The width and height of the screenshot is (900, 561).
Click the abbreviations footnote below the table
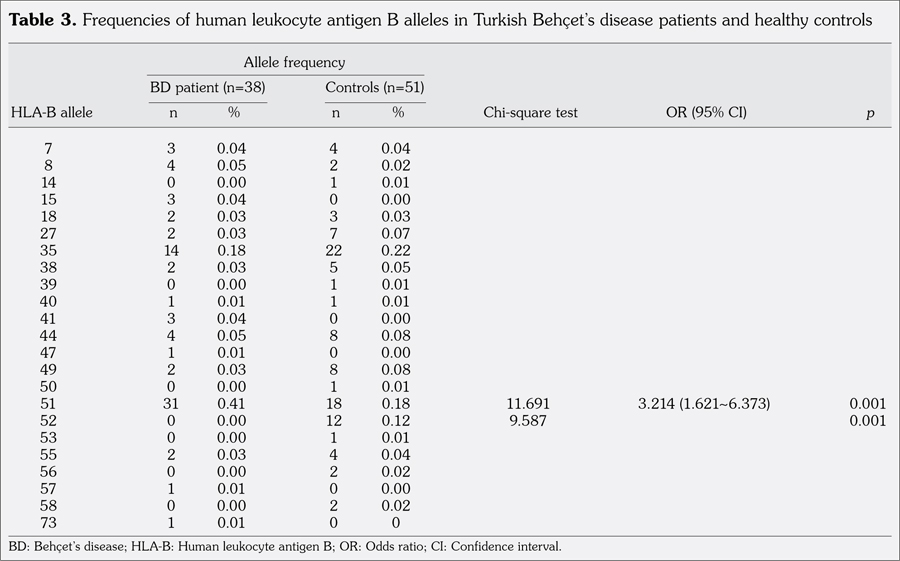(x=285, y=547)
